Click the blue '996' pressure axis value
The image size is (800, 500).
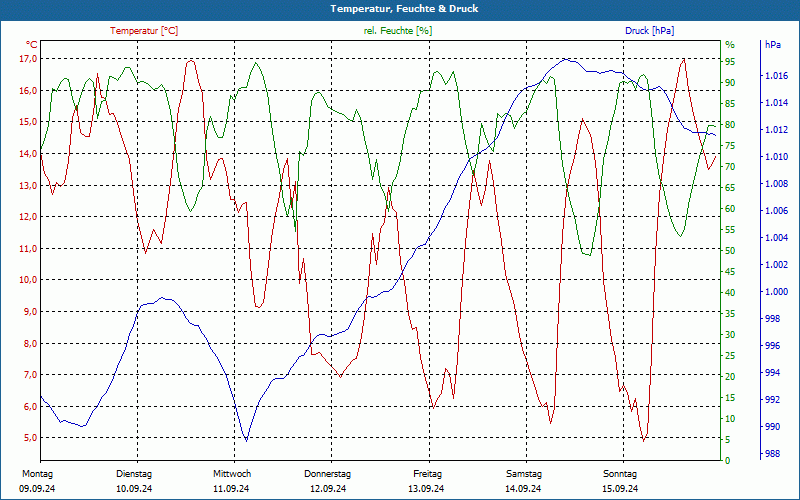pyautogui.click(x=773, y=346)
